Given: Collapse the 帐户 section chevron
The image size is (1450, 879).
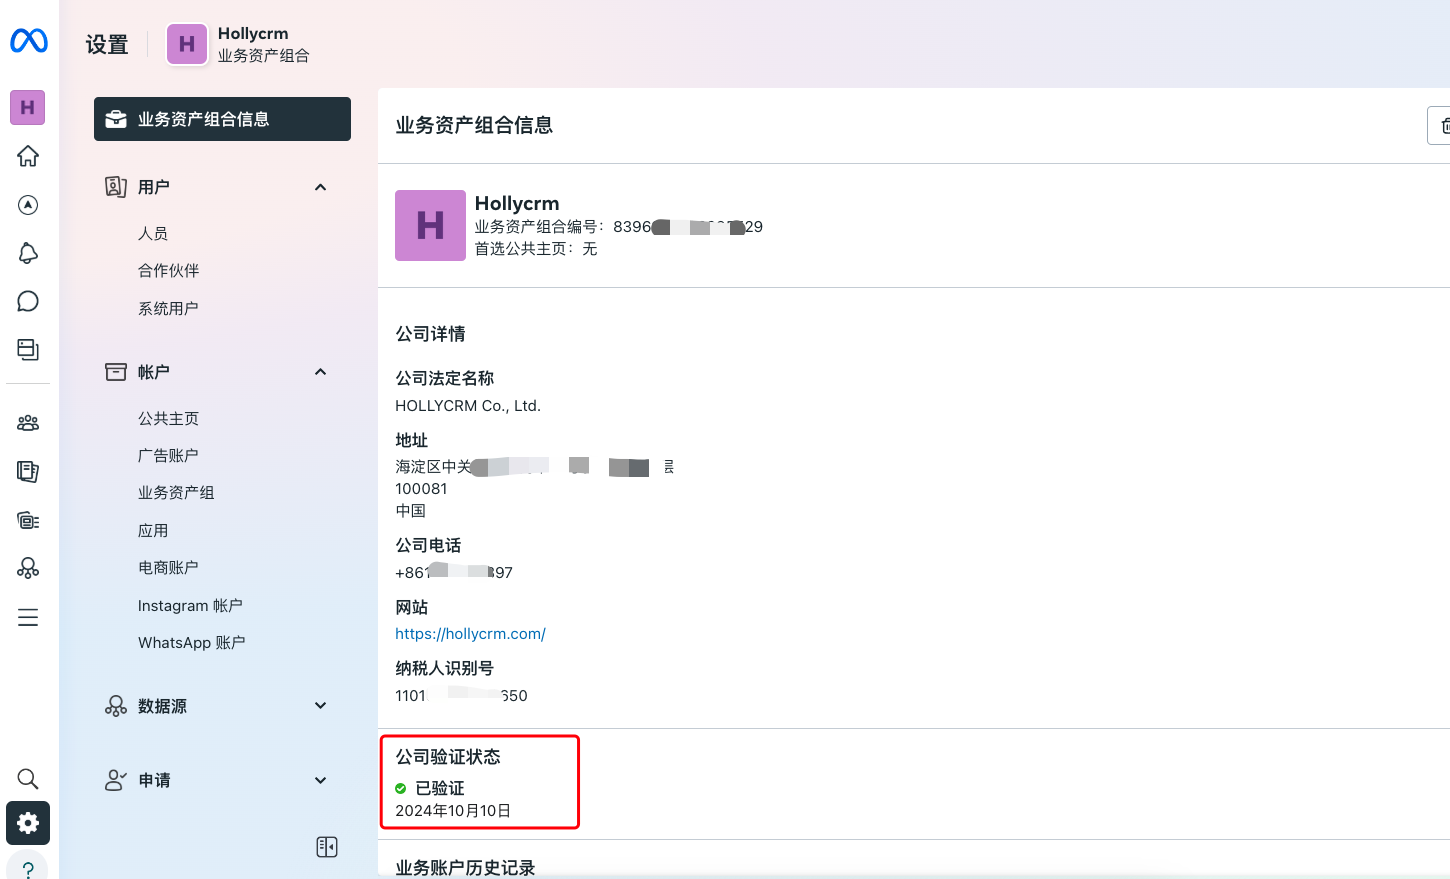Looking at the screenshot, I should 320,372.
